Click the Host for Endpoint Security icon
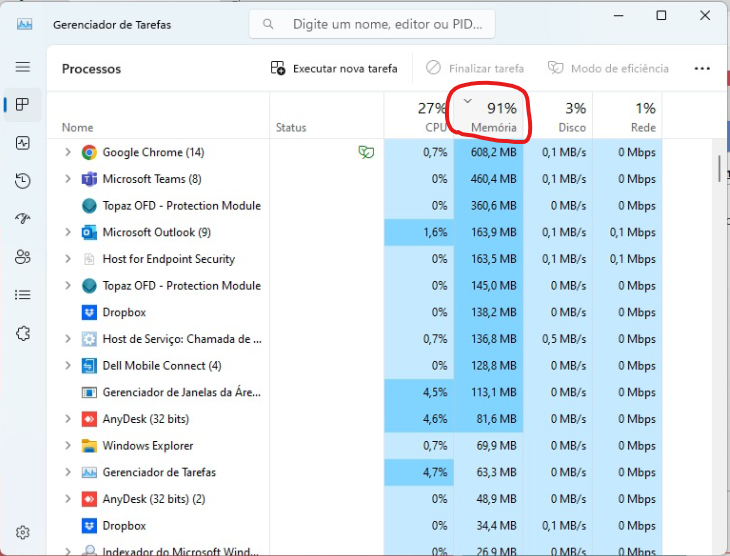This screenshot has width=730, height=556. tap(89, 259)
